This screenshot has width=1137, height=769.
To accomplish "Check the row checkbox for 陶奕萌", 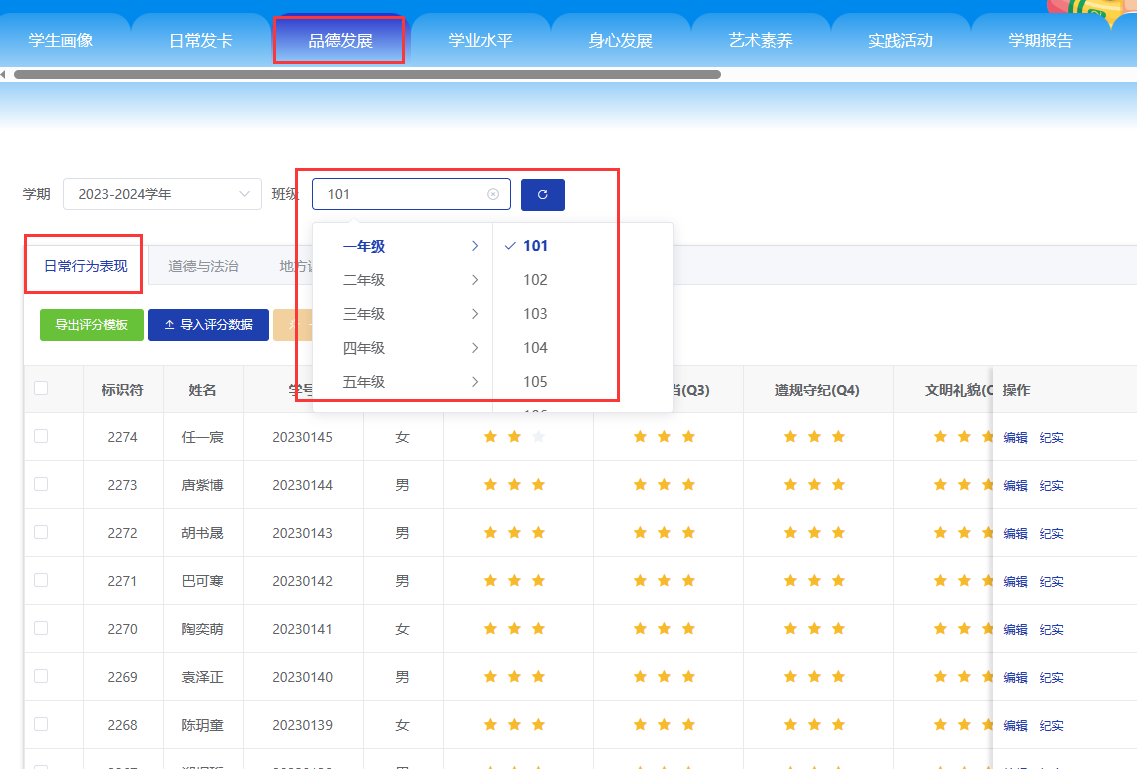I will pyautogui.click(x=41, y=628).
